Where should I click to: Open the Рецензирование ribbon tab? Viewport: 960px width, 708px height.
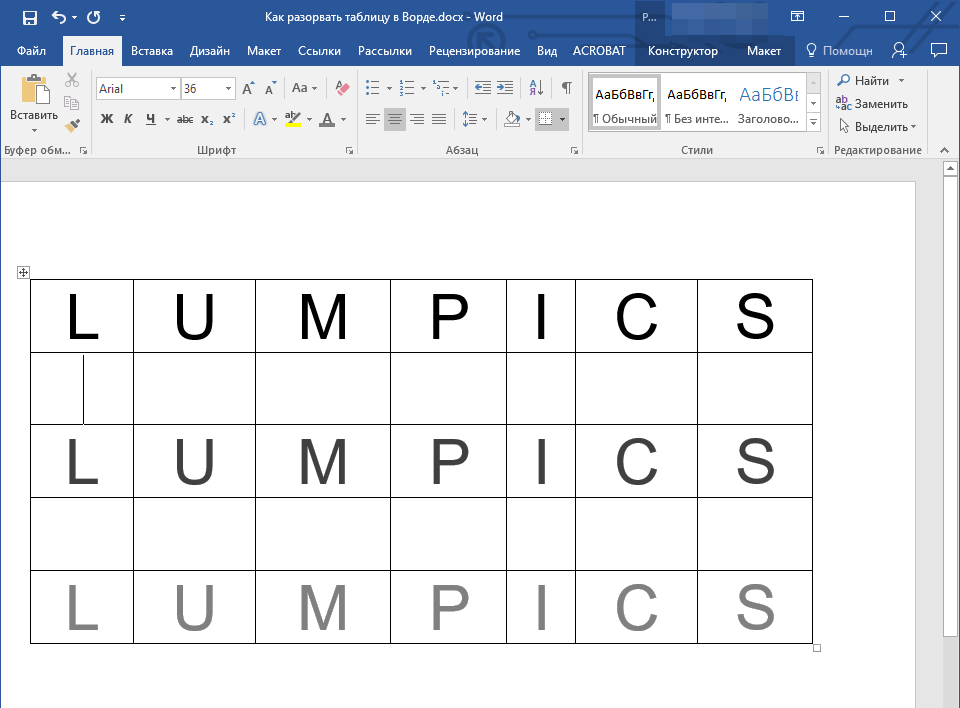pyautogui.click(x=474, y=51)
